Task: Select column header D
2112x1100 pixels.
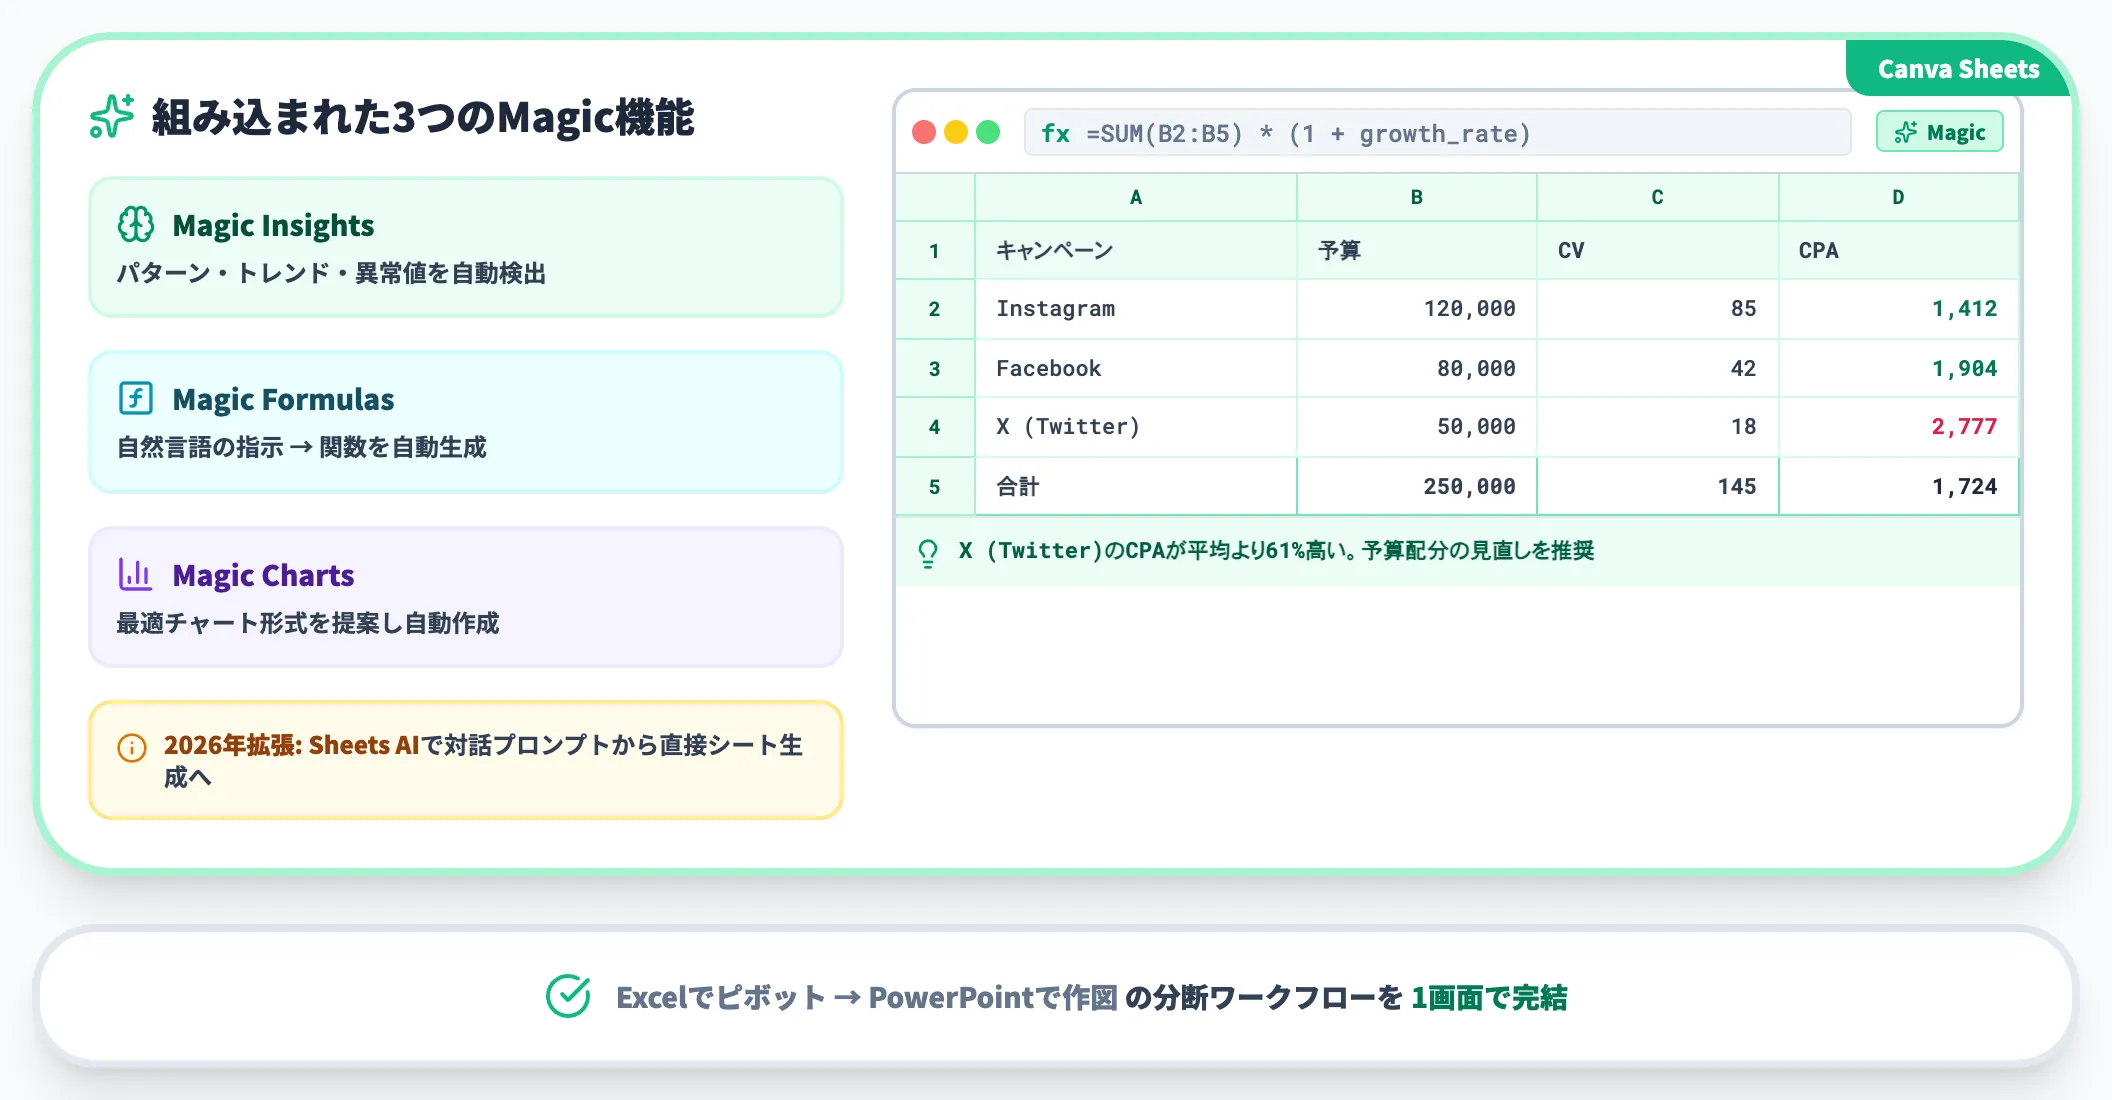Action: pos(1898,197)
